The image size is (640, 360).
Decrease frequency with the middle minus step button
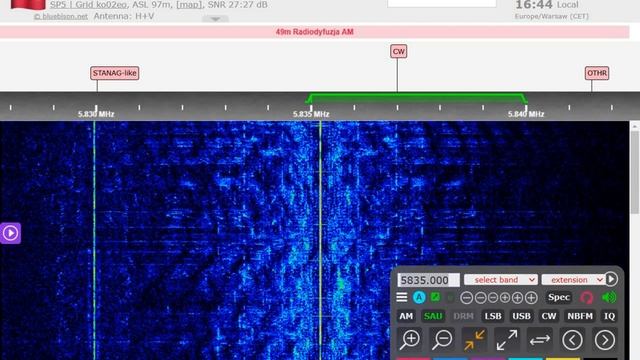point(480,298)
